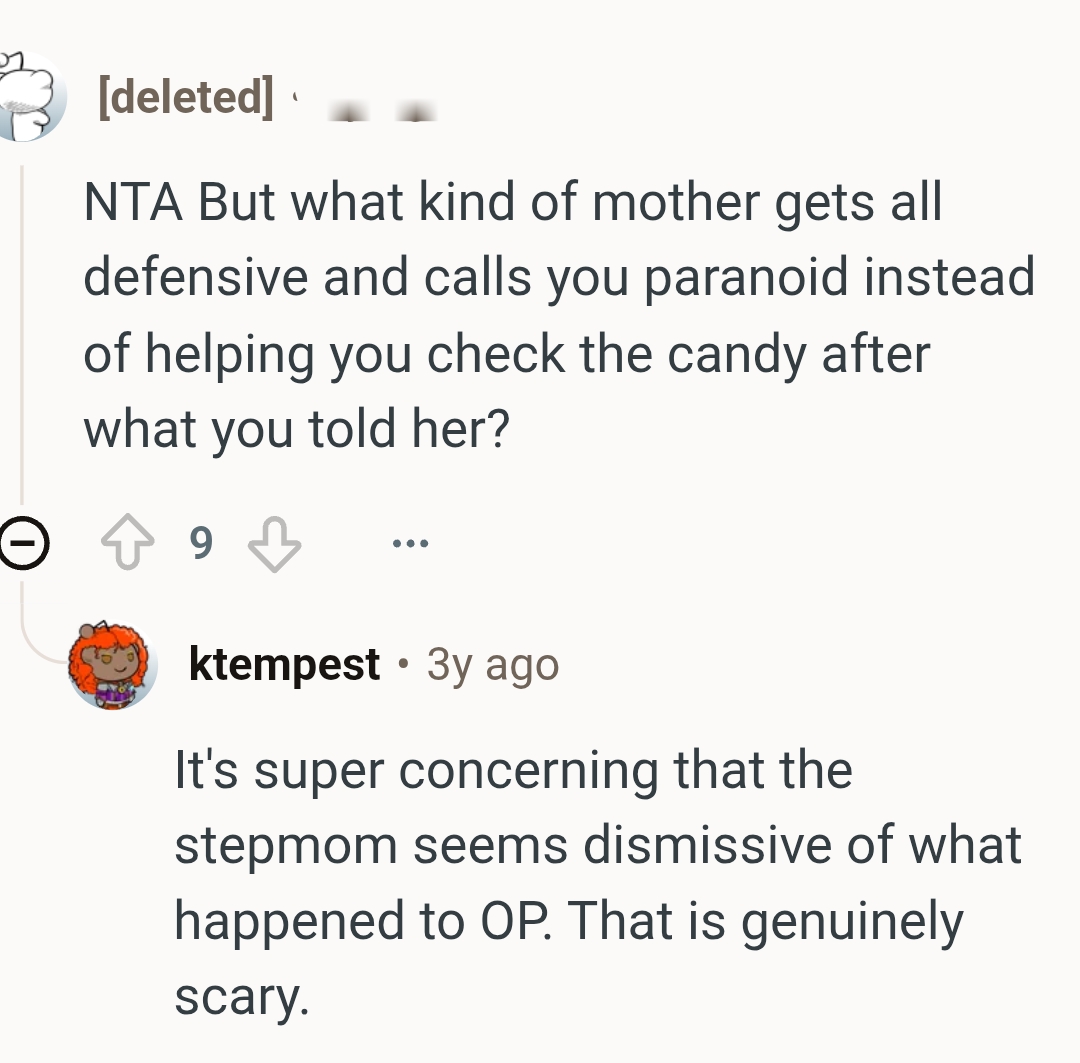This screenshot has height=1063, width=1080.
Task: Tap the bullet separator next to ktempest
Action: coord(403,664)
